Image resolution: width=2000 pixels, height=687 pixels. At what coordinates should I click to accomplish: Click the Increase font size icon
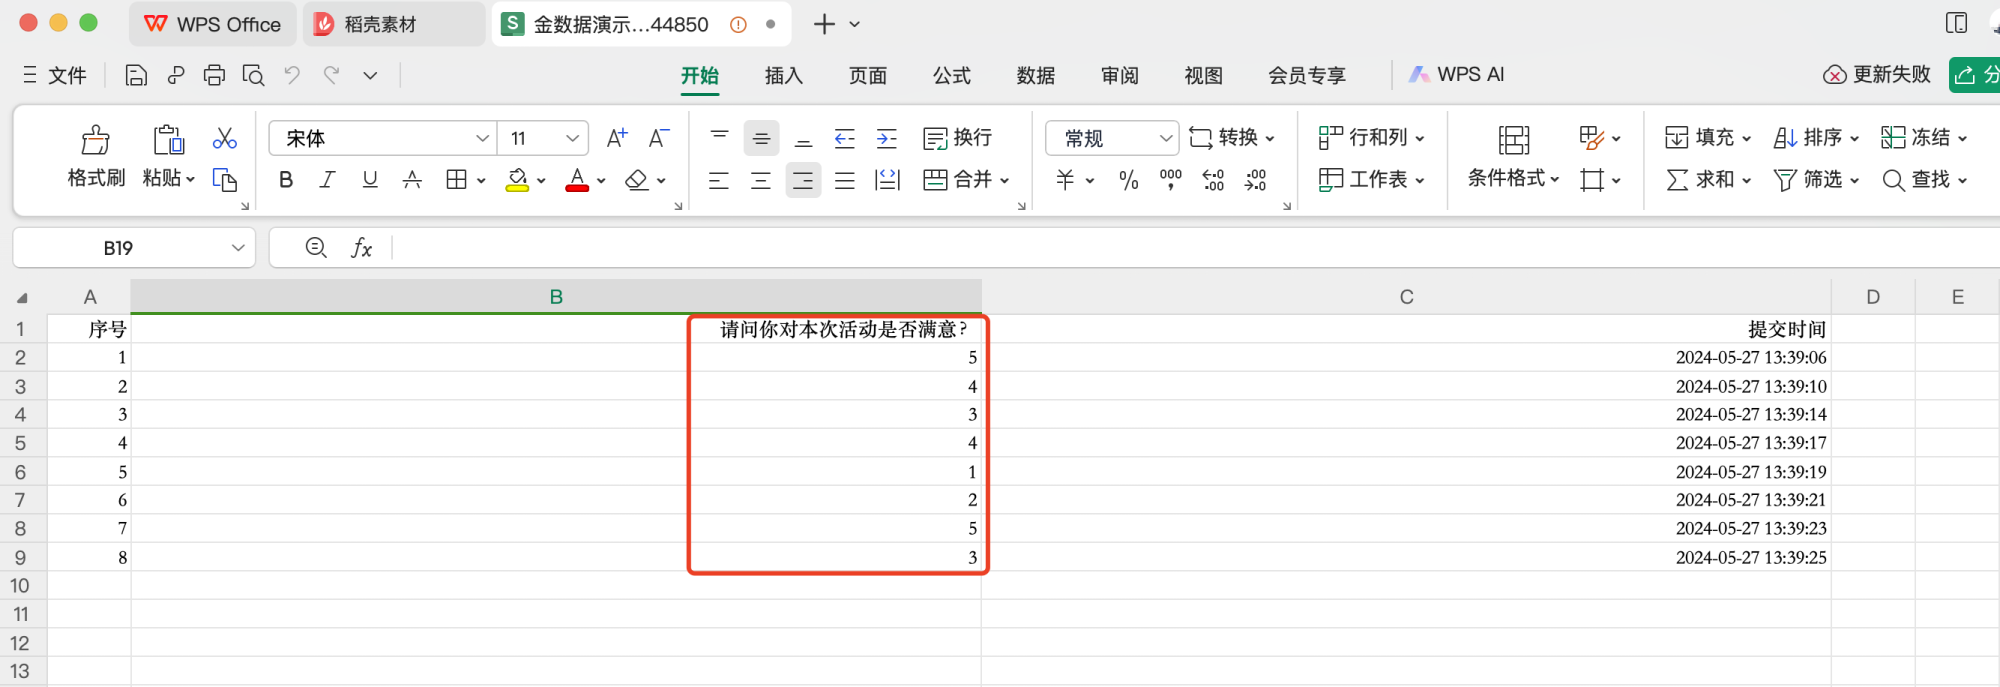pos(617,138)
